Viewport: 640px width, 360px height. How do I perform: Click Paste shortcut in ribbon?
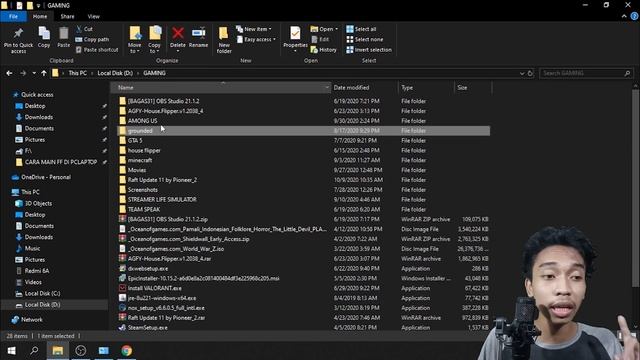pyautogui.click(x=97, y=50)
